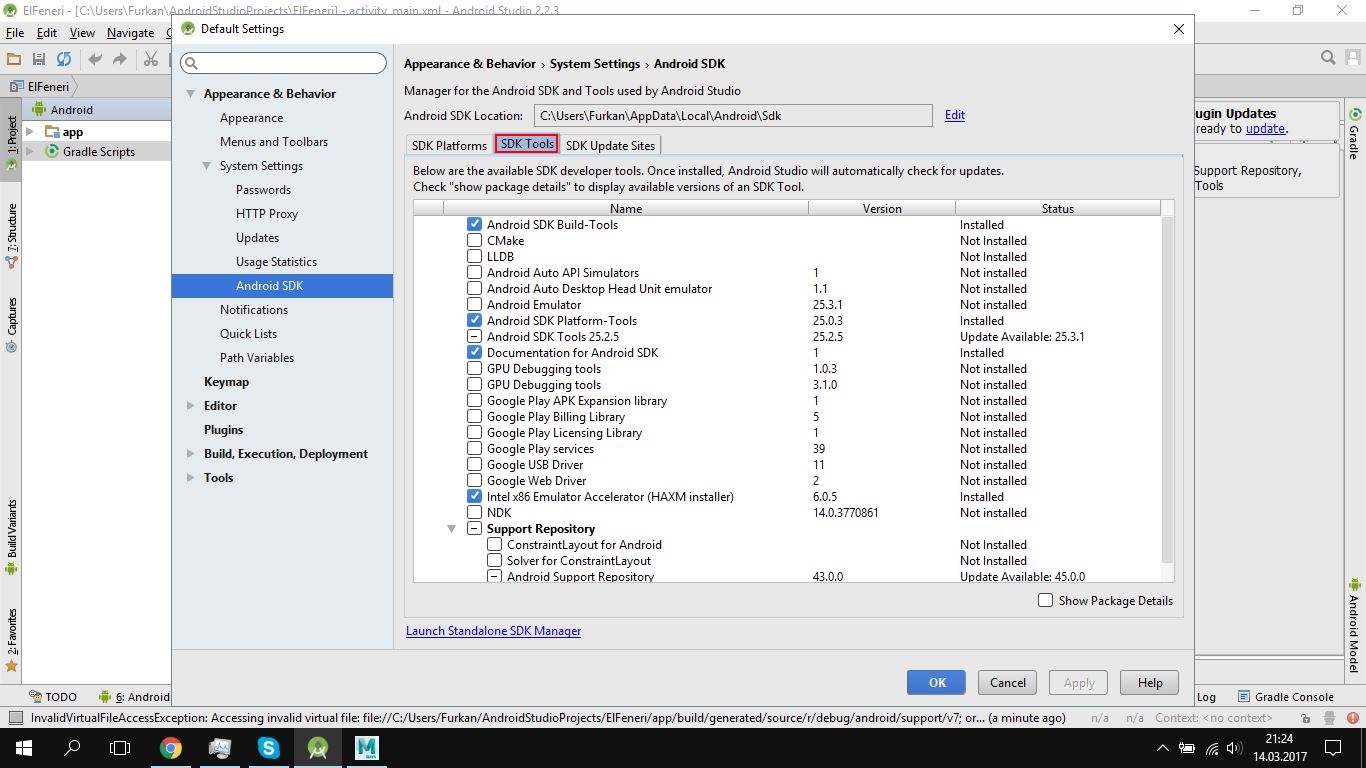Click the status bar tool windows toggle icon
The width and height of the screenshot is (1366, 768).
click(14, 718)
